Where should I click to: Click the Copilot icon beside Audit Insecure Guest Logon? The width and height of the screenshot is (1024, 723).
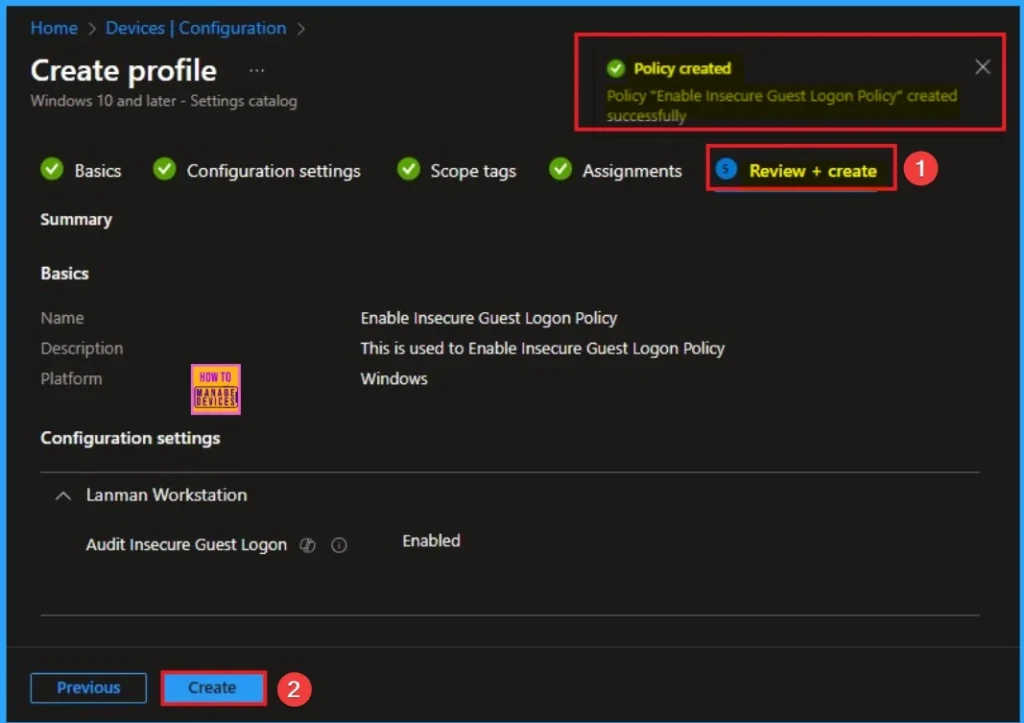coord(308,545)
